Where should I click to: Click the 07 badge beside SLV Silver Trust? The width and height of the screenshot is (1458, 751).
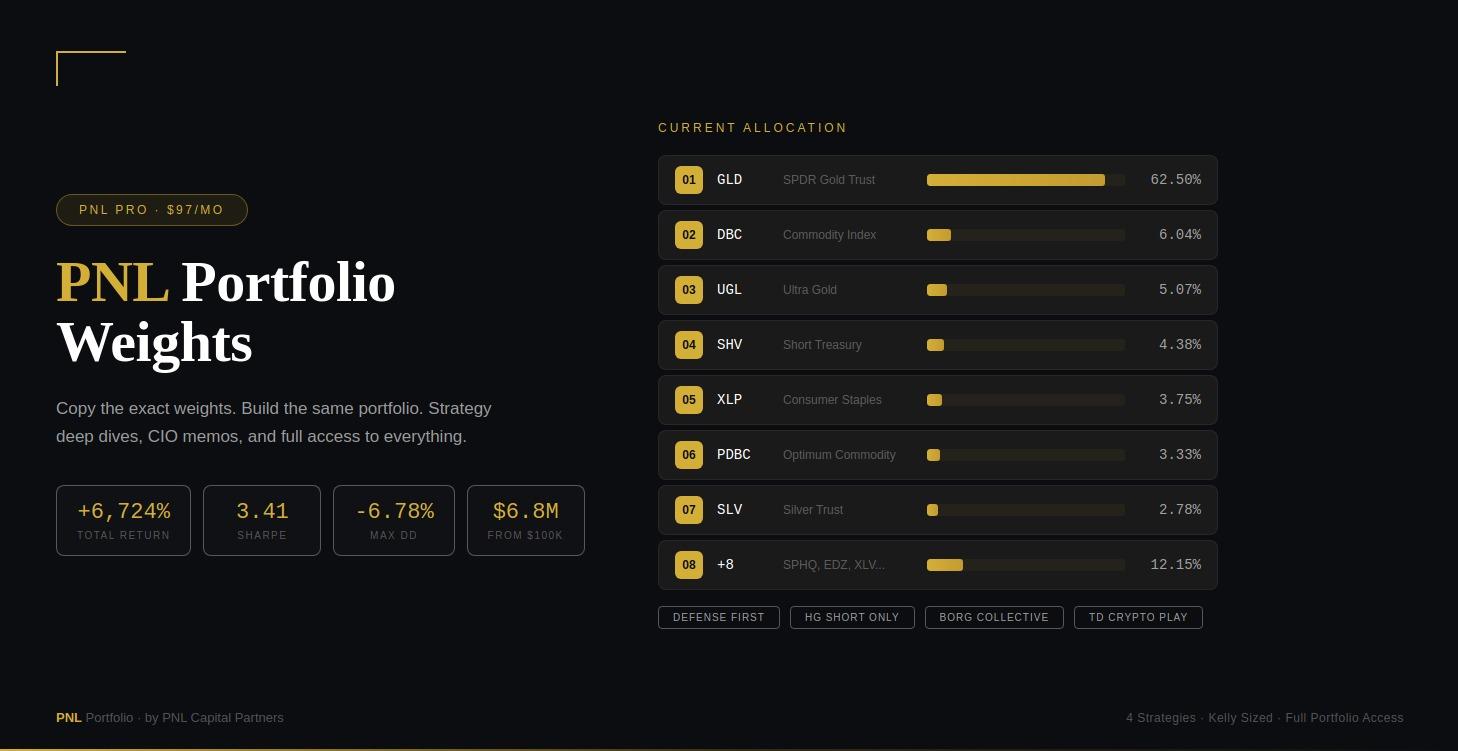(688, 510)
